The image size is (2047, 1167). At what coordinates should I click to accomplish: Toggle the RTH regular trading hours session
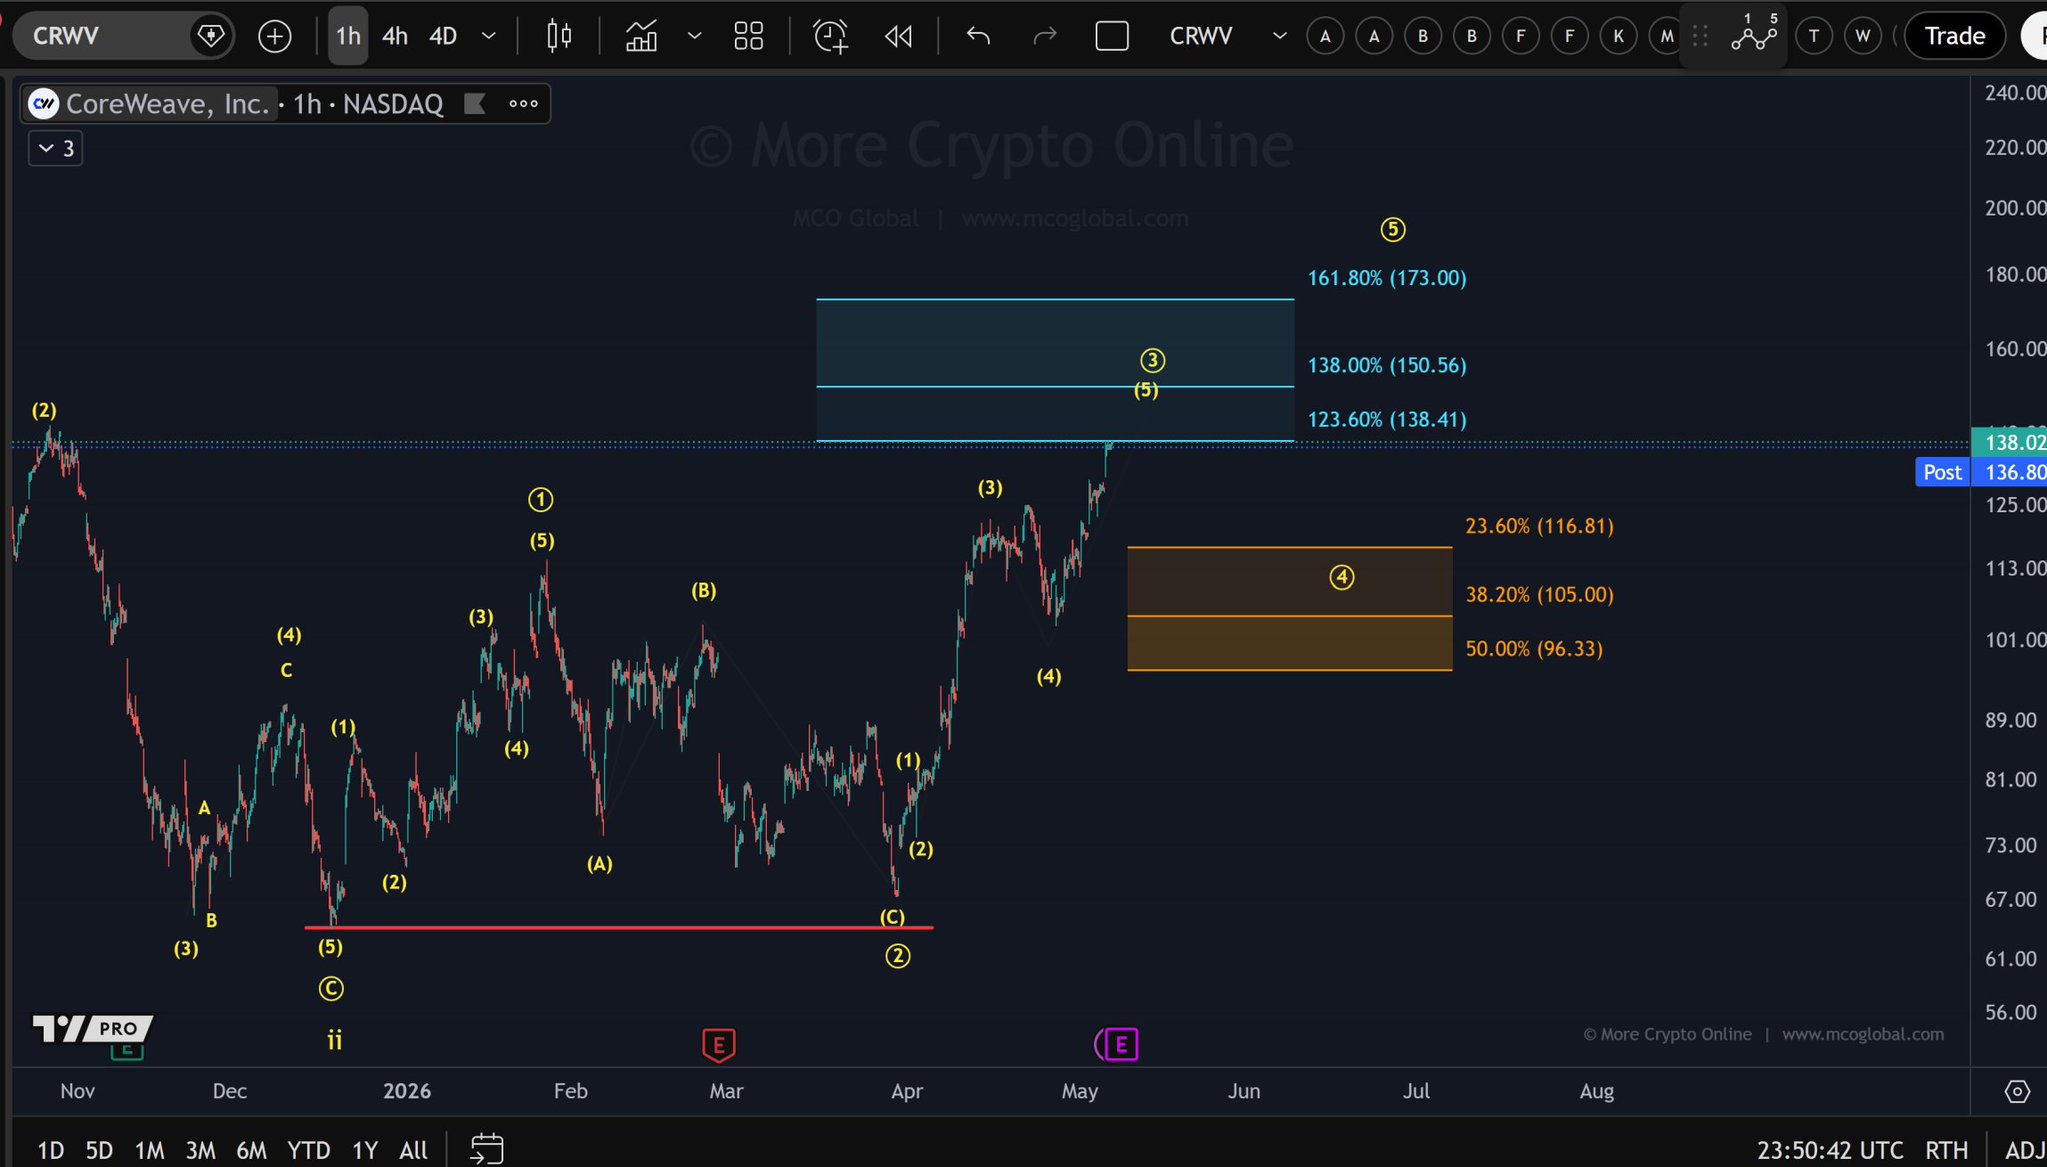(1946, 1150)
